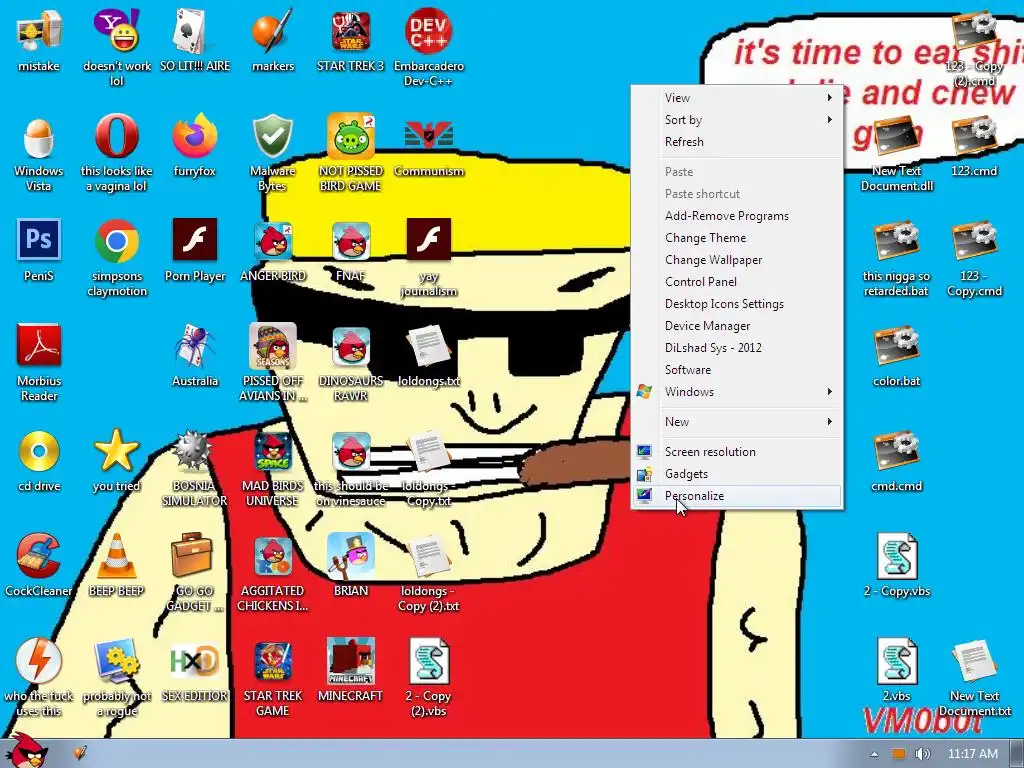This screenshot has height=768, width=1024.
Task: Open the 'FNAF' red bird icon
Action: point(351,241)
